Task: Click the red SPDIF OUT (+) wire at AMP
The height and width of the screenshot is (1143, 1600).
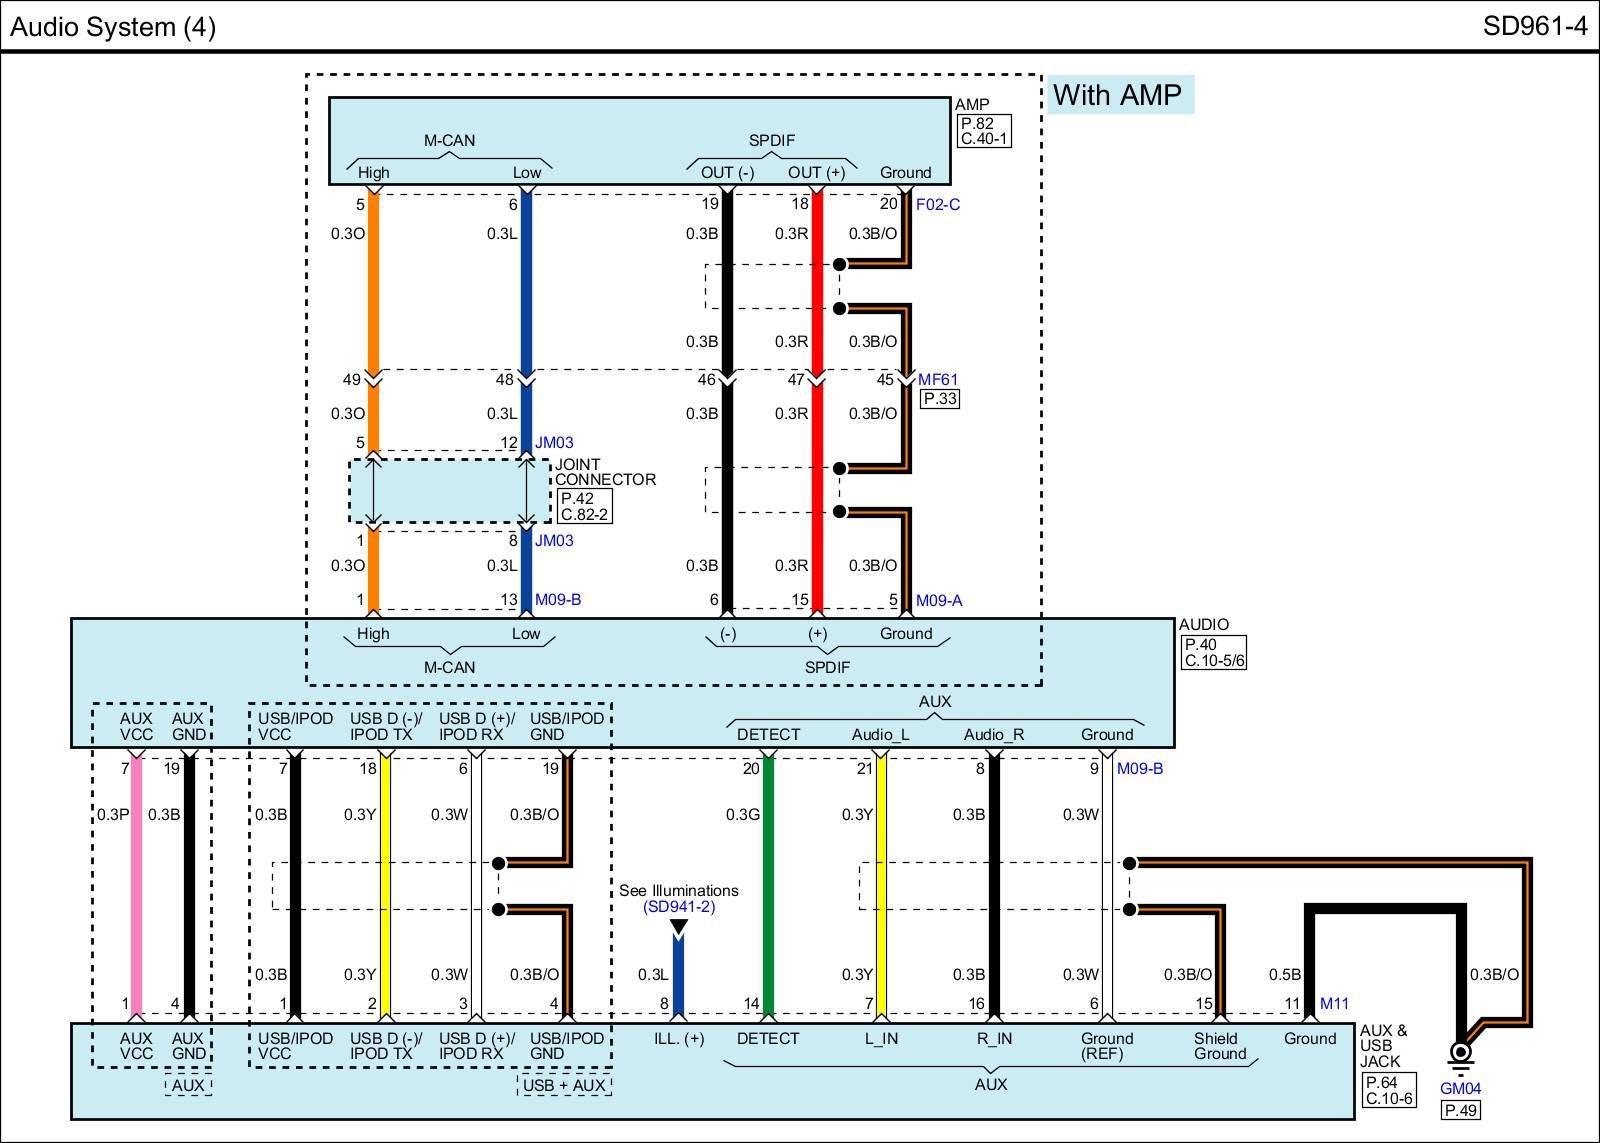Action: click(x=817, y=280)
